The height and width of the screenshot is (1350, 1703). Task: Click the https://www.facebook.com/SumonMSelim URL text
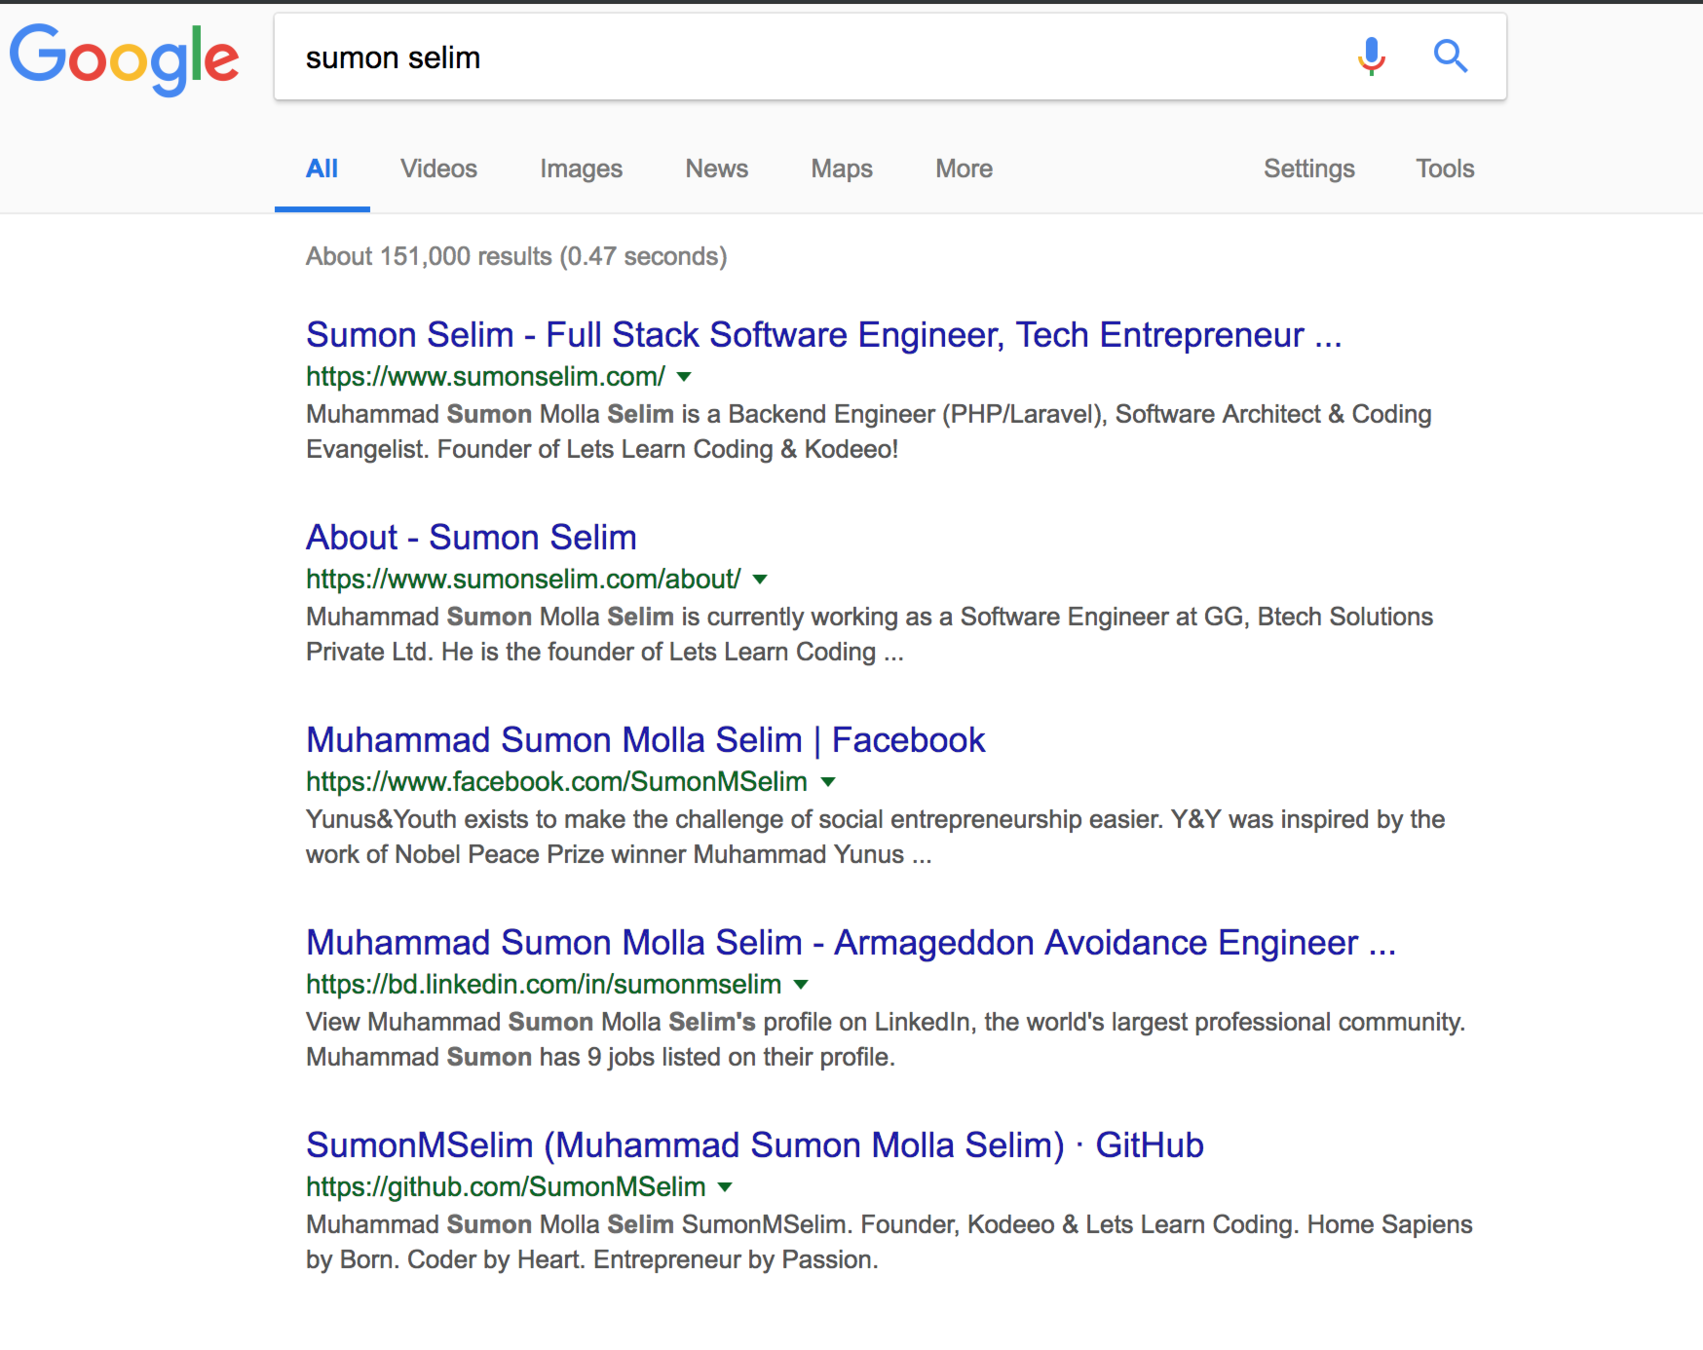click(x=556, y=782)
